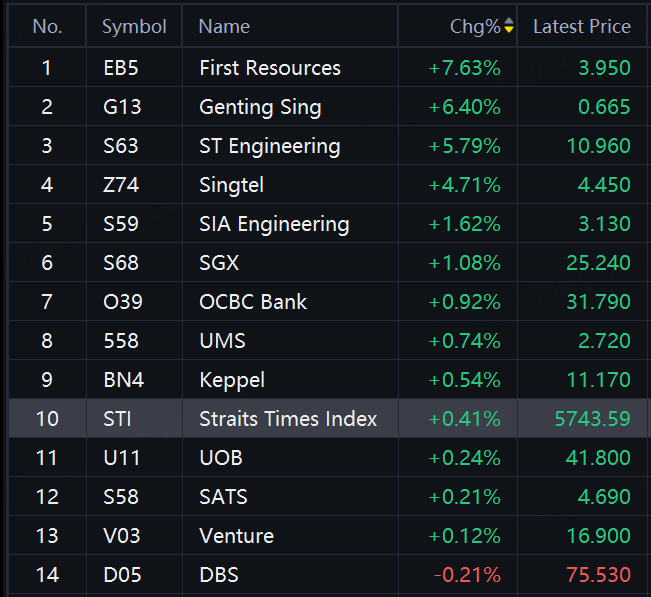Click the price 41.800

pyautogui.click(x=599, y=458)
